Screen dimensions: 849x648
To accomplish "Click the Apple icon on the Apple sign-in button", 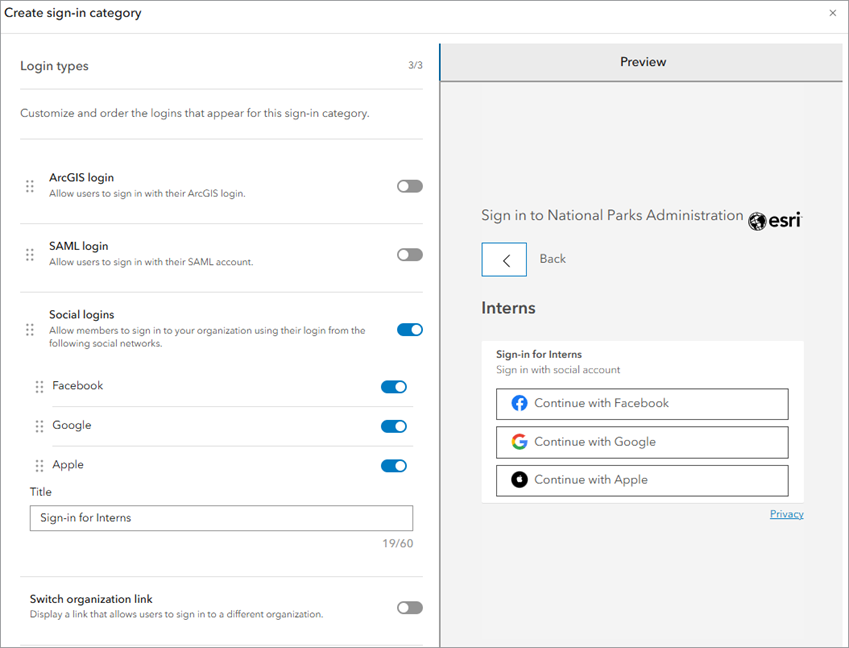I will [518, 479].
